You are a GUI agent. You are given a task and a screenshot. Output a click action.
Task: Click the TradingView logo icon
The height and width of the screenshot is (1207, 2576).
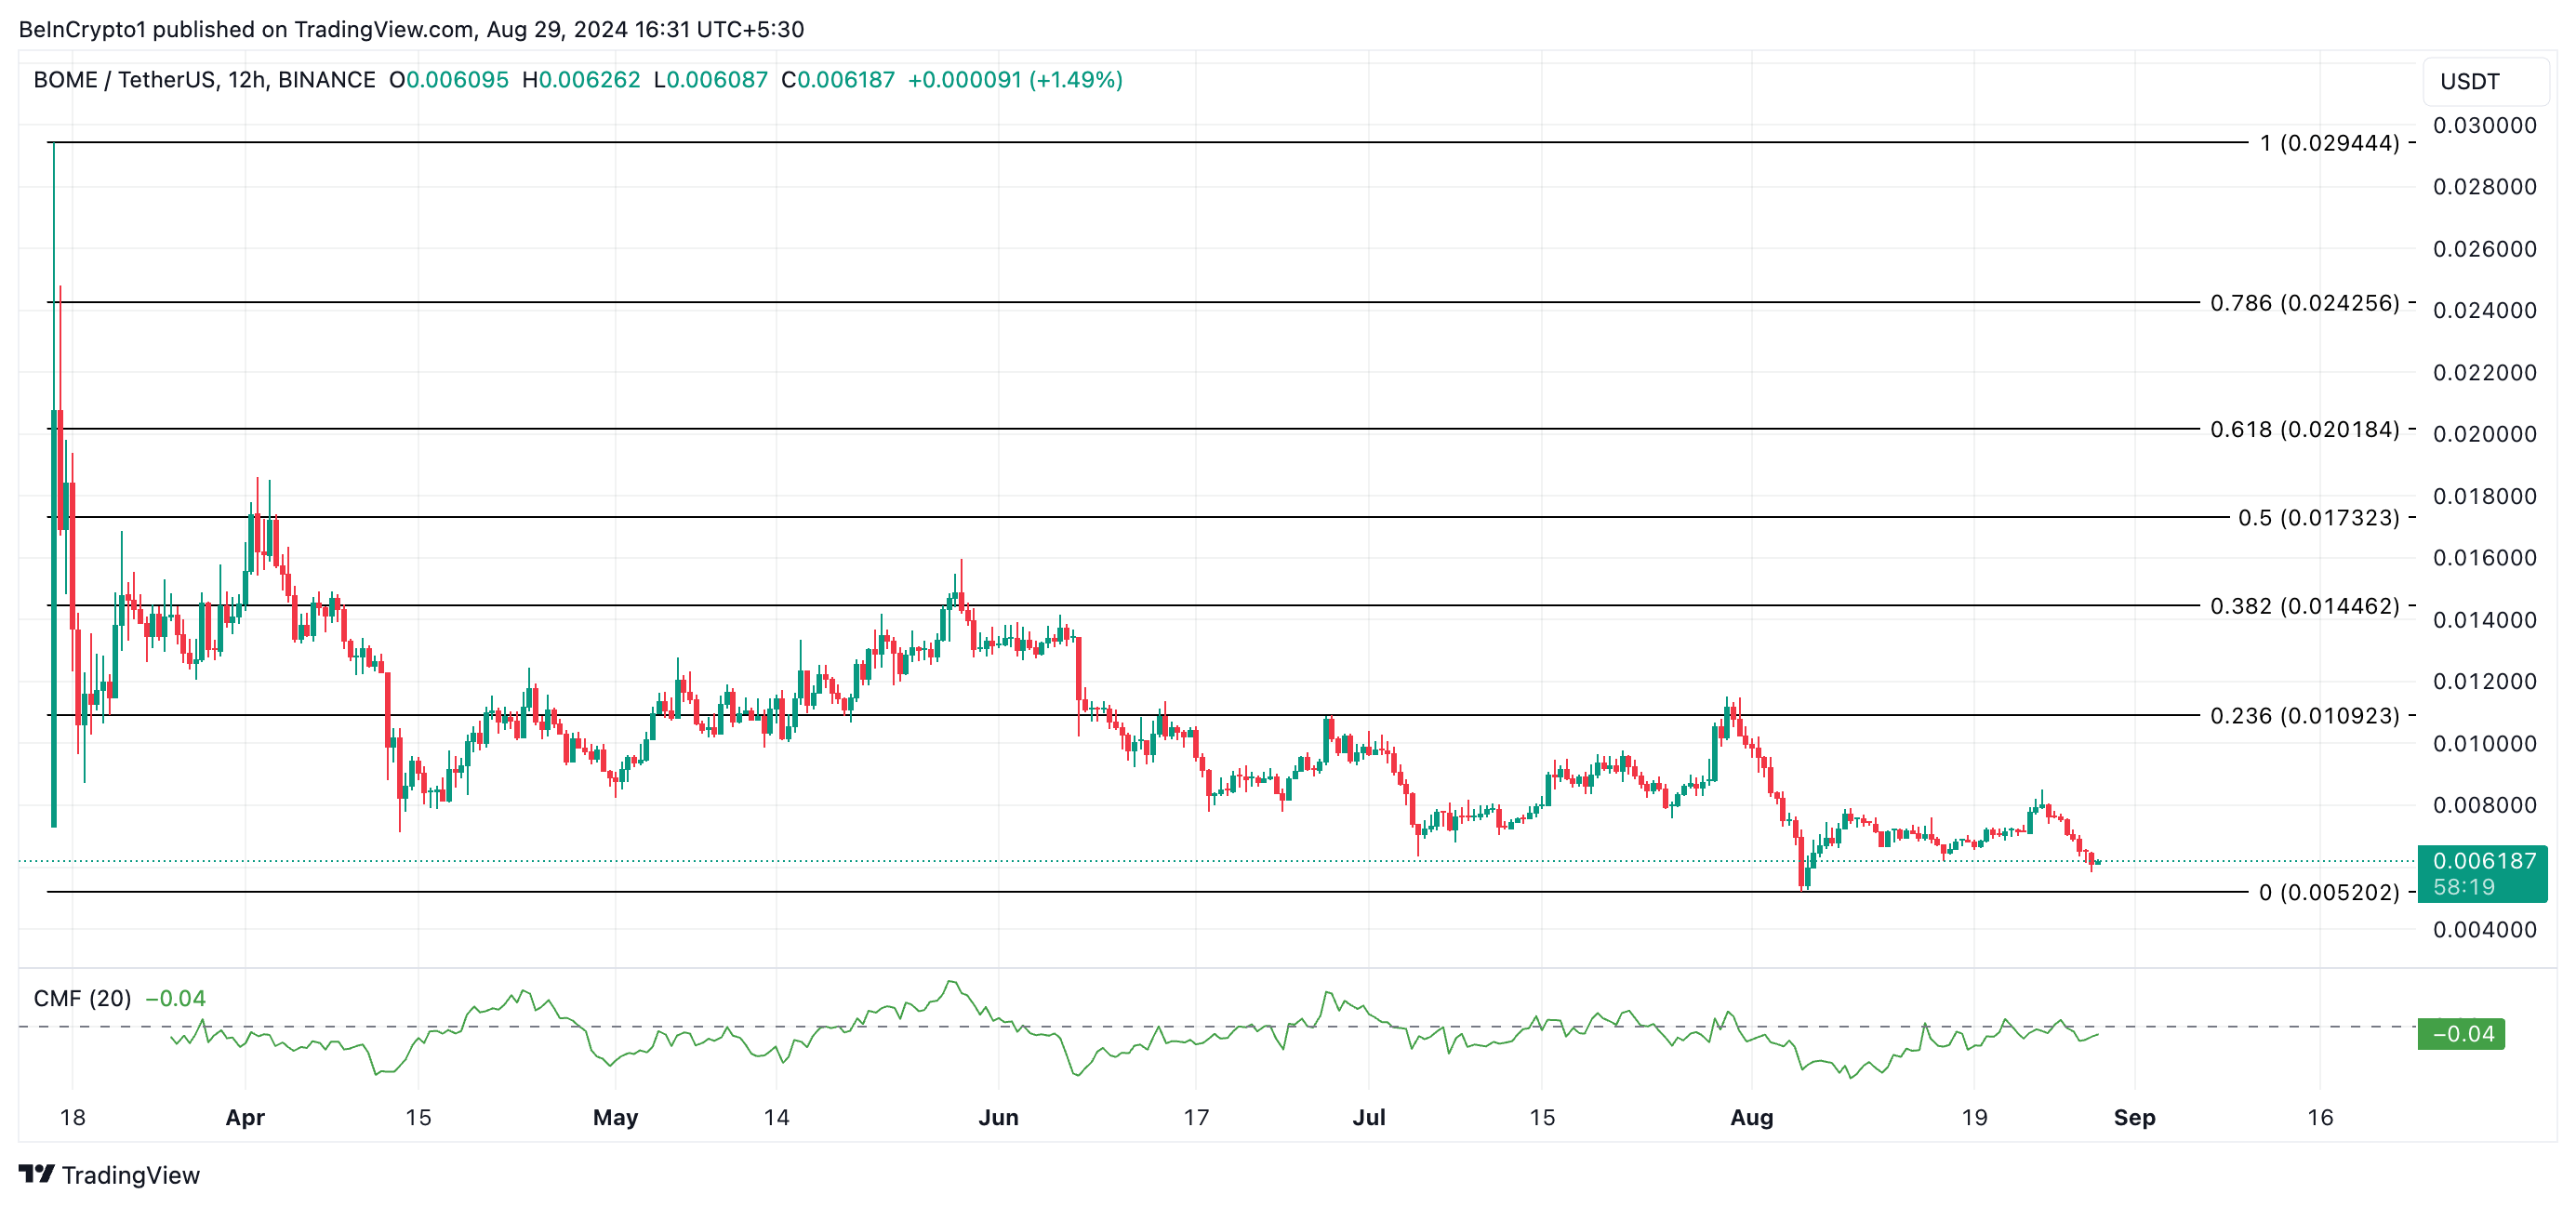[x=36, y=1174]
